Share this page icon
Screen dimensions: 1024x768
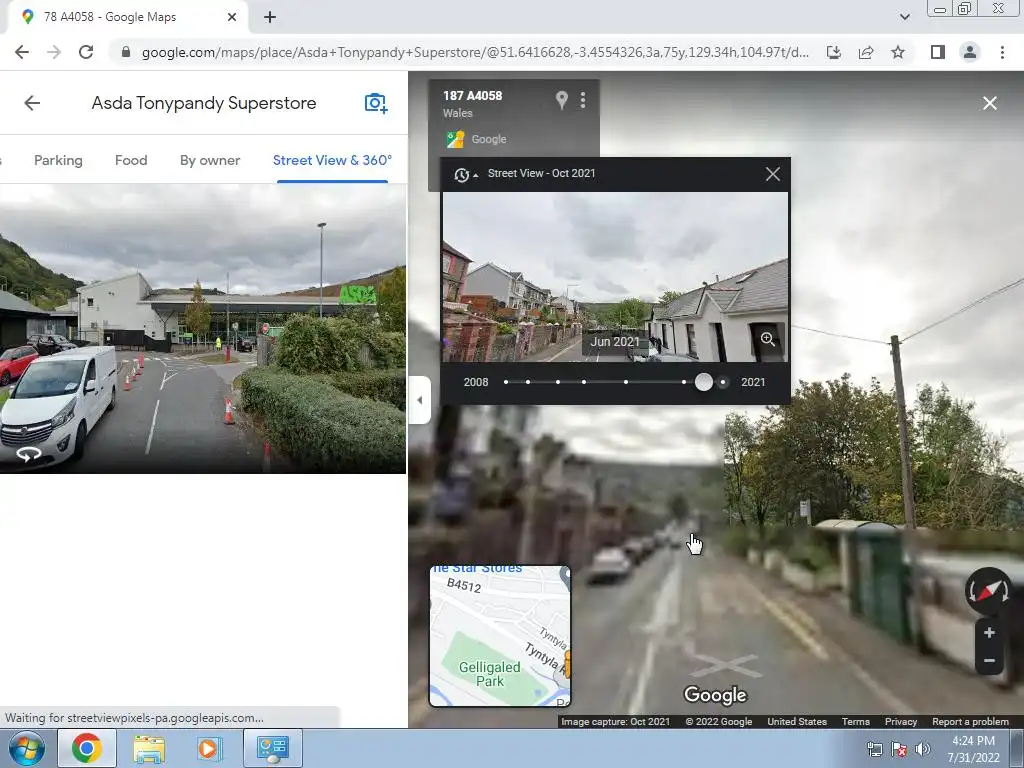[866, 52]
